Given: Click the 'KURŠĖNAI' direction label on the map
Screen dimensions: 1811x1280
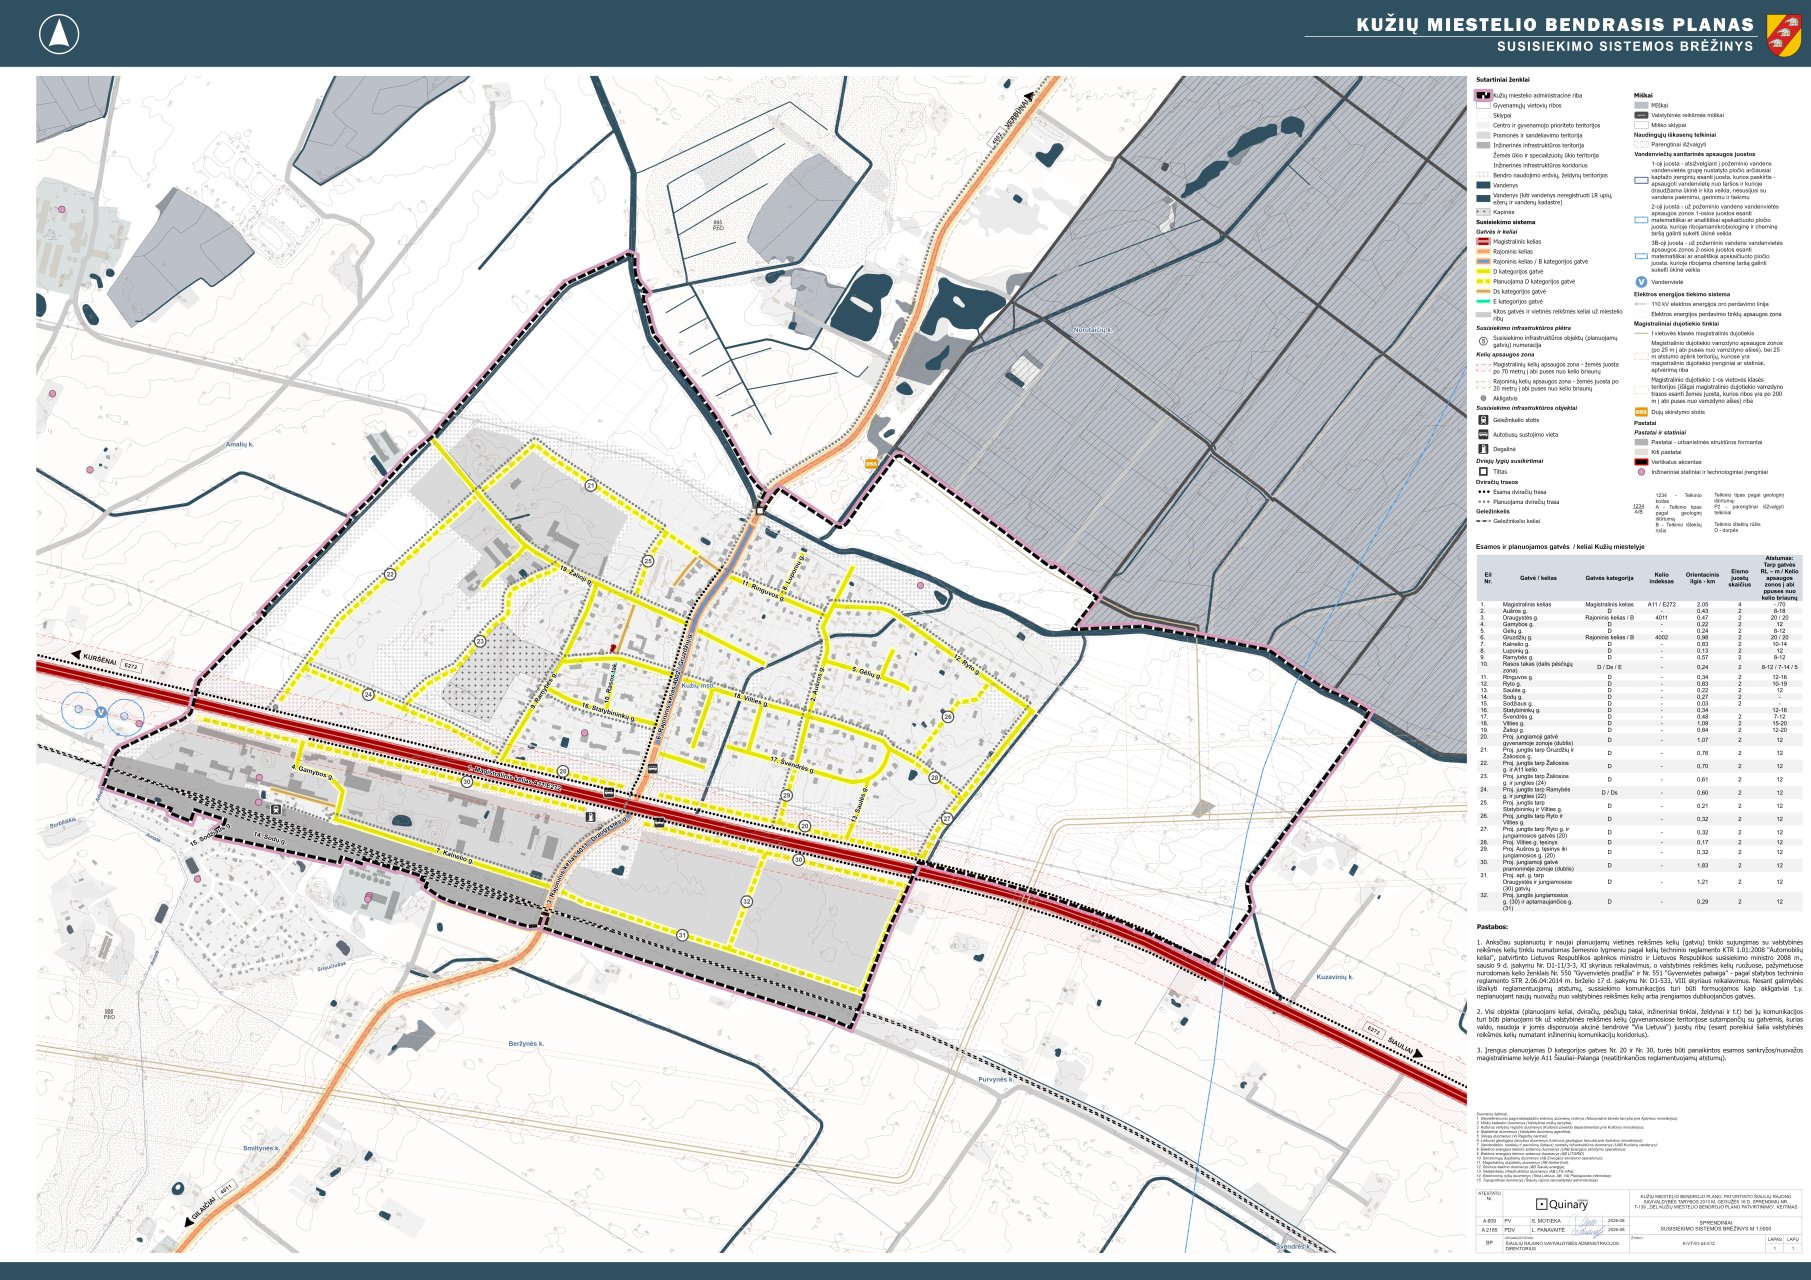Looking at the screenshot, I should point(101,659).
